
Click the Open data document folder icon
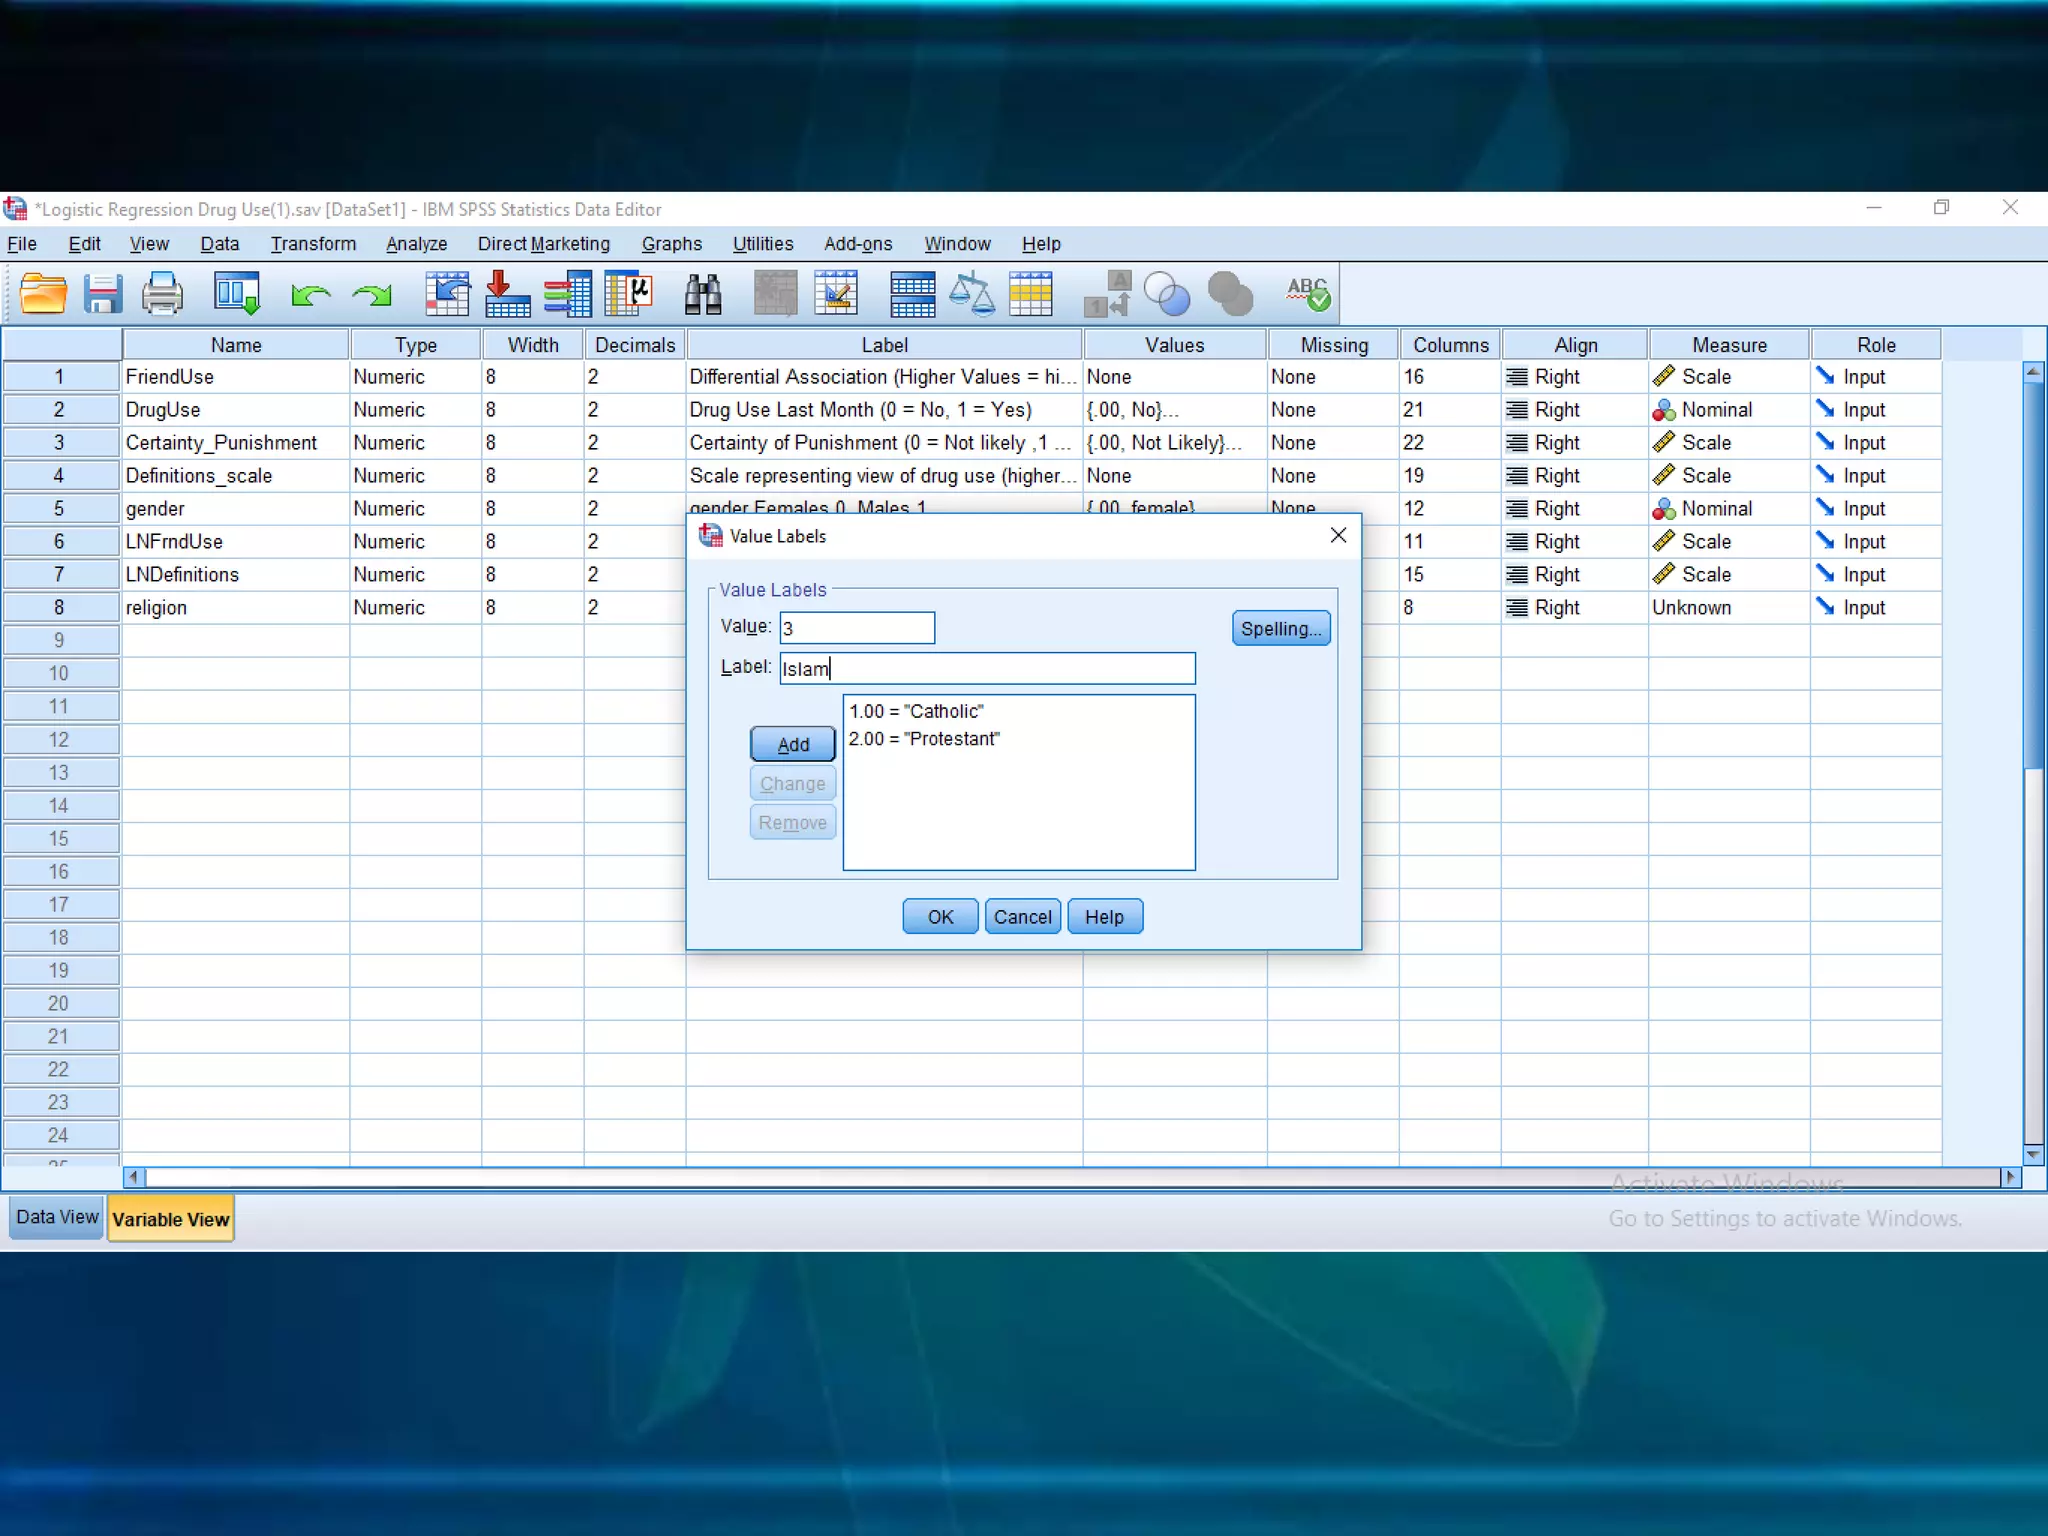43,294
